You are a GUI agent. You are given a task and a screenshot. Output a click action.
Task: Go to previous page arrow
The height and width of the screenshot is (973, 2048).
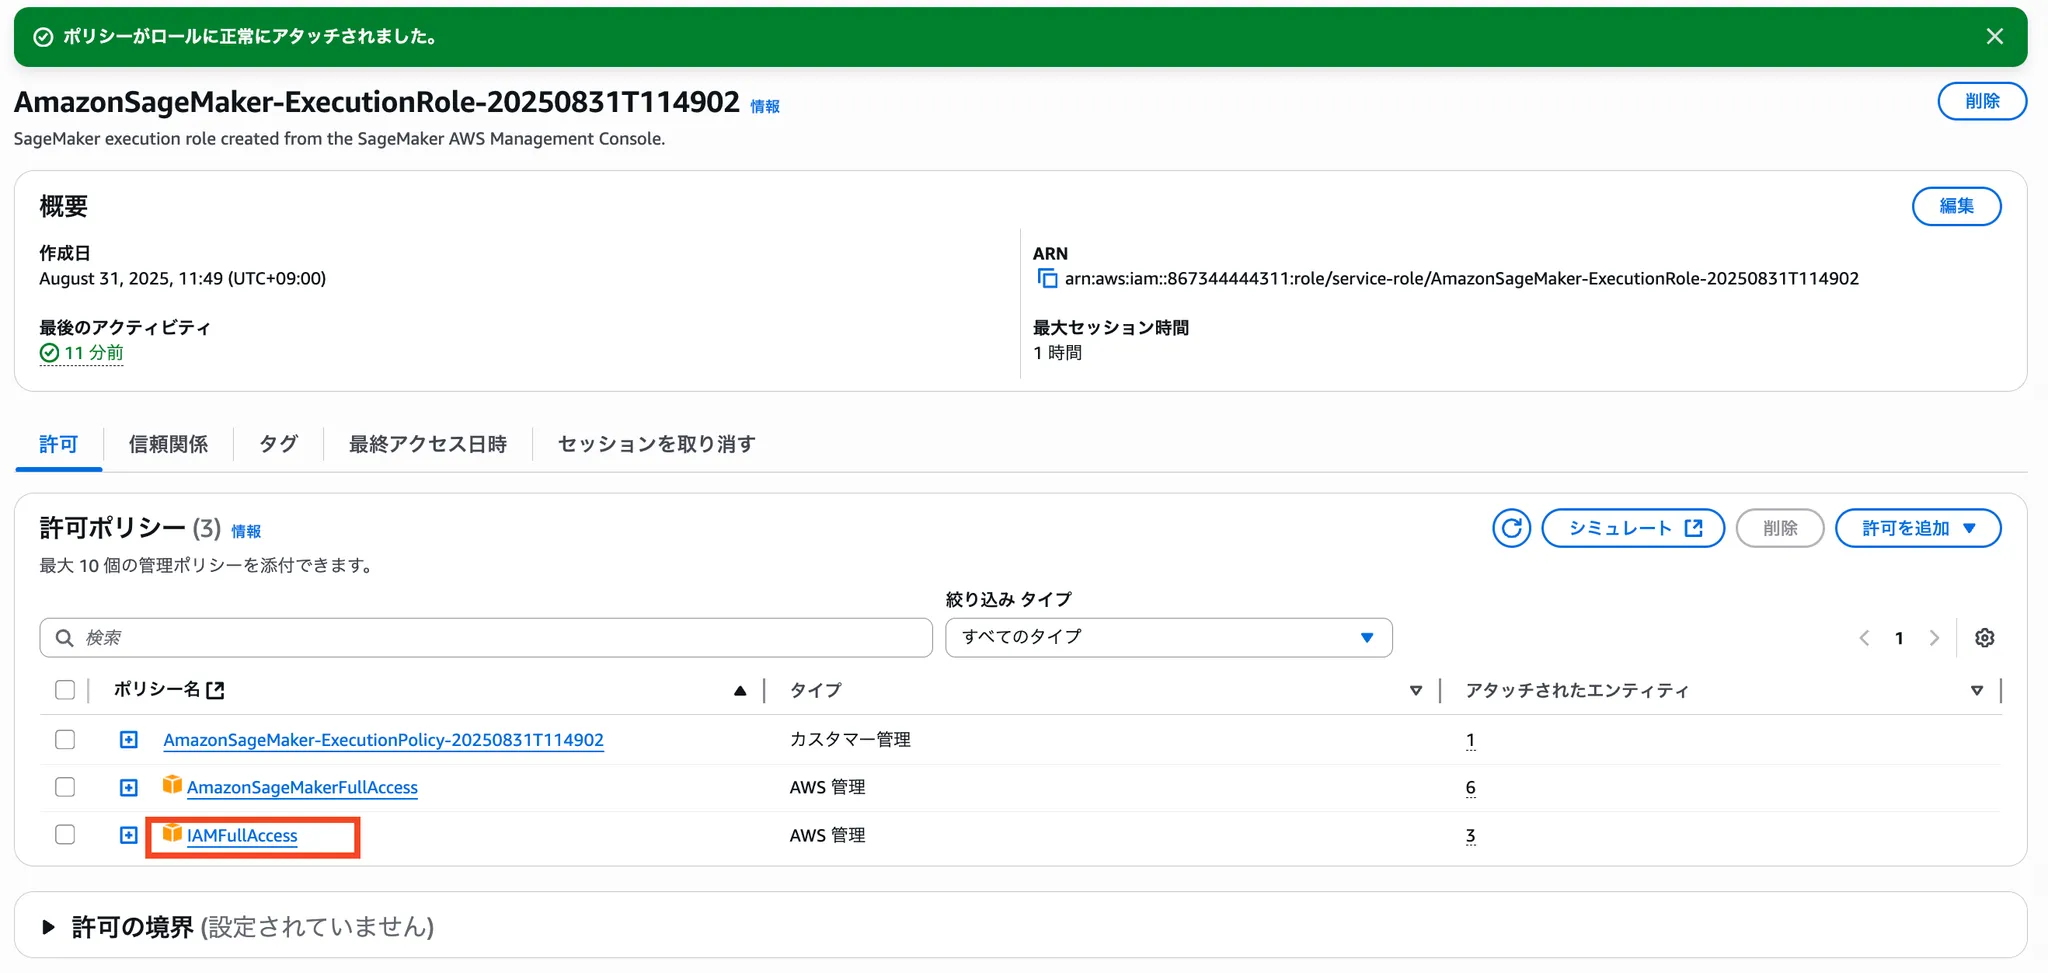point(1864,638)
